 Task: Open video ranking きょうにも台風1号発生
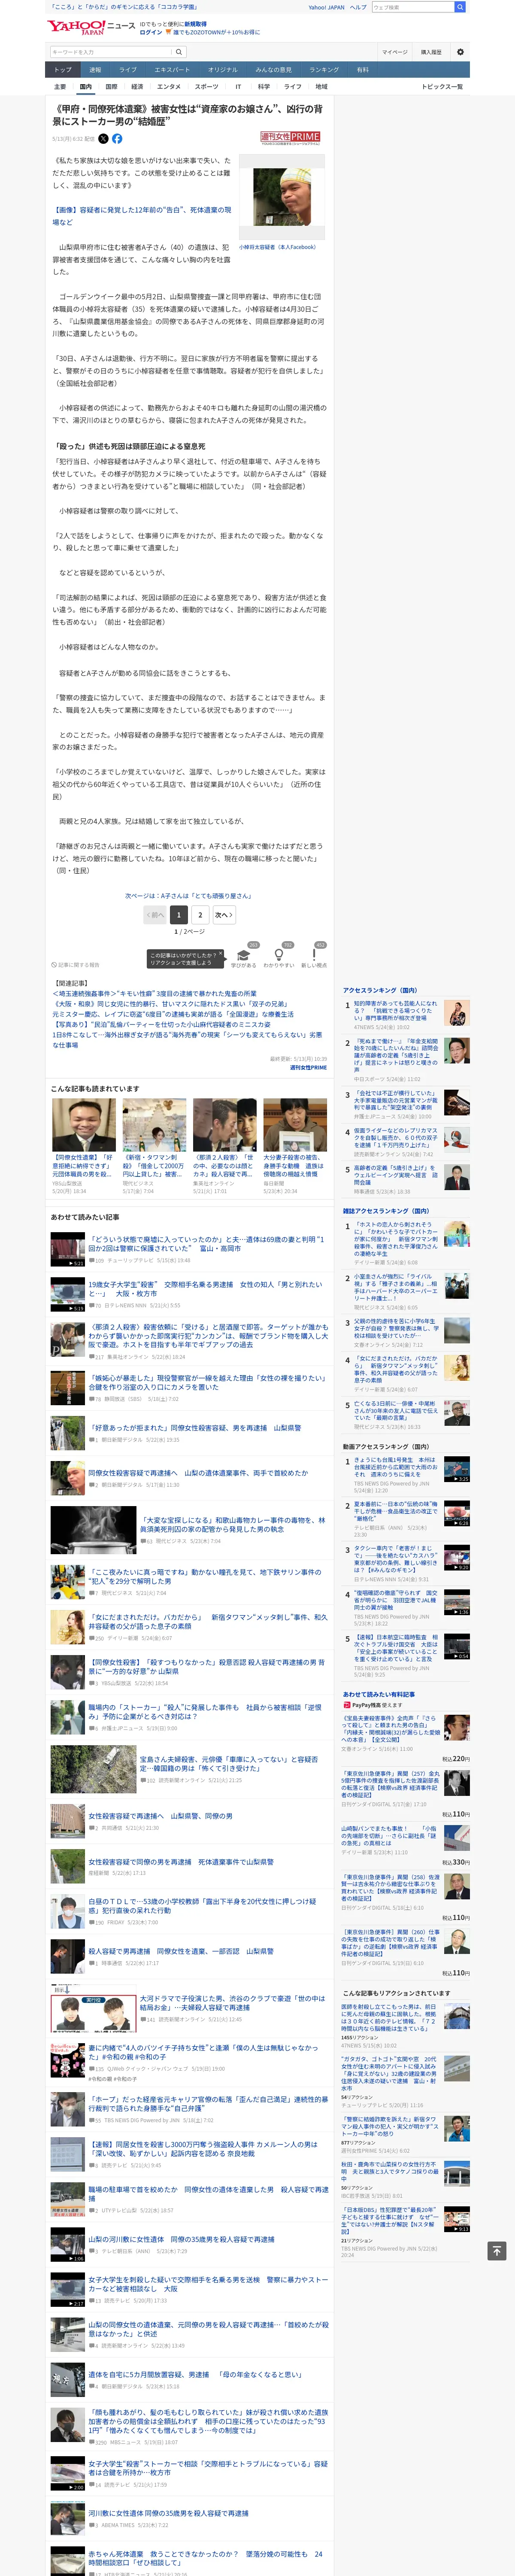[396, 1468]
